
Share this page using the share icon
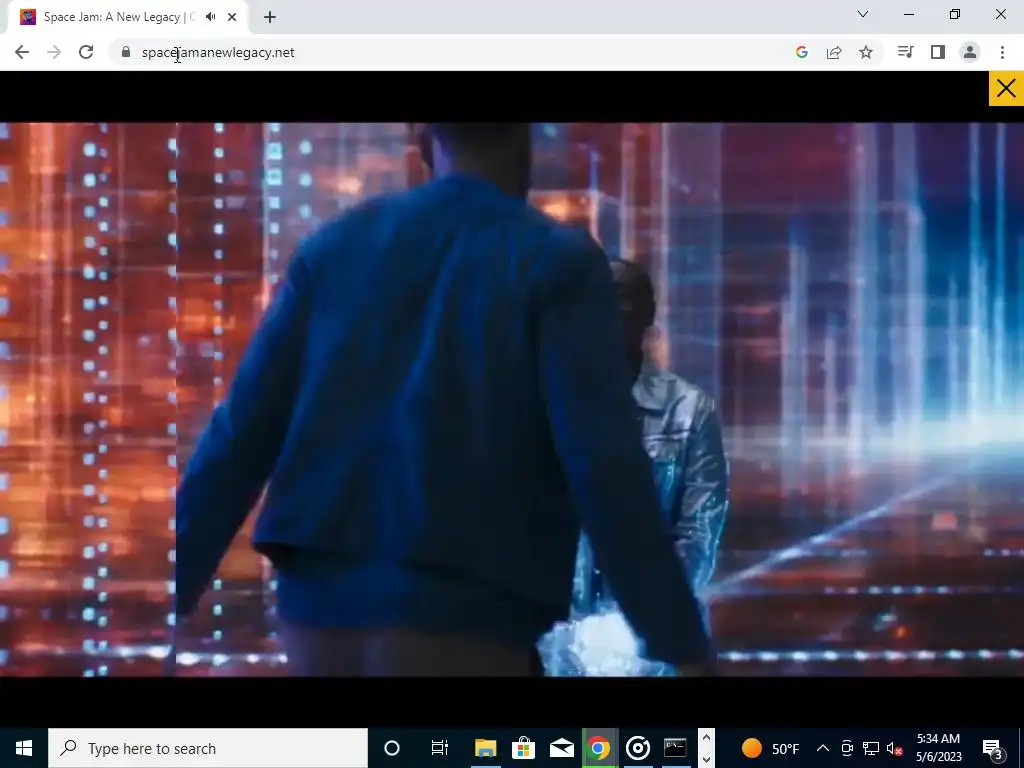834,52
